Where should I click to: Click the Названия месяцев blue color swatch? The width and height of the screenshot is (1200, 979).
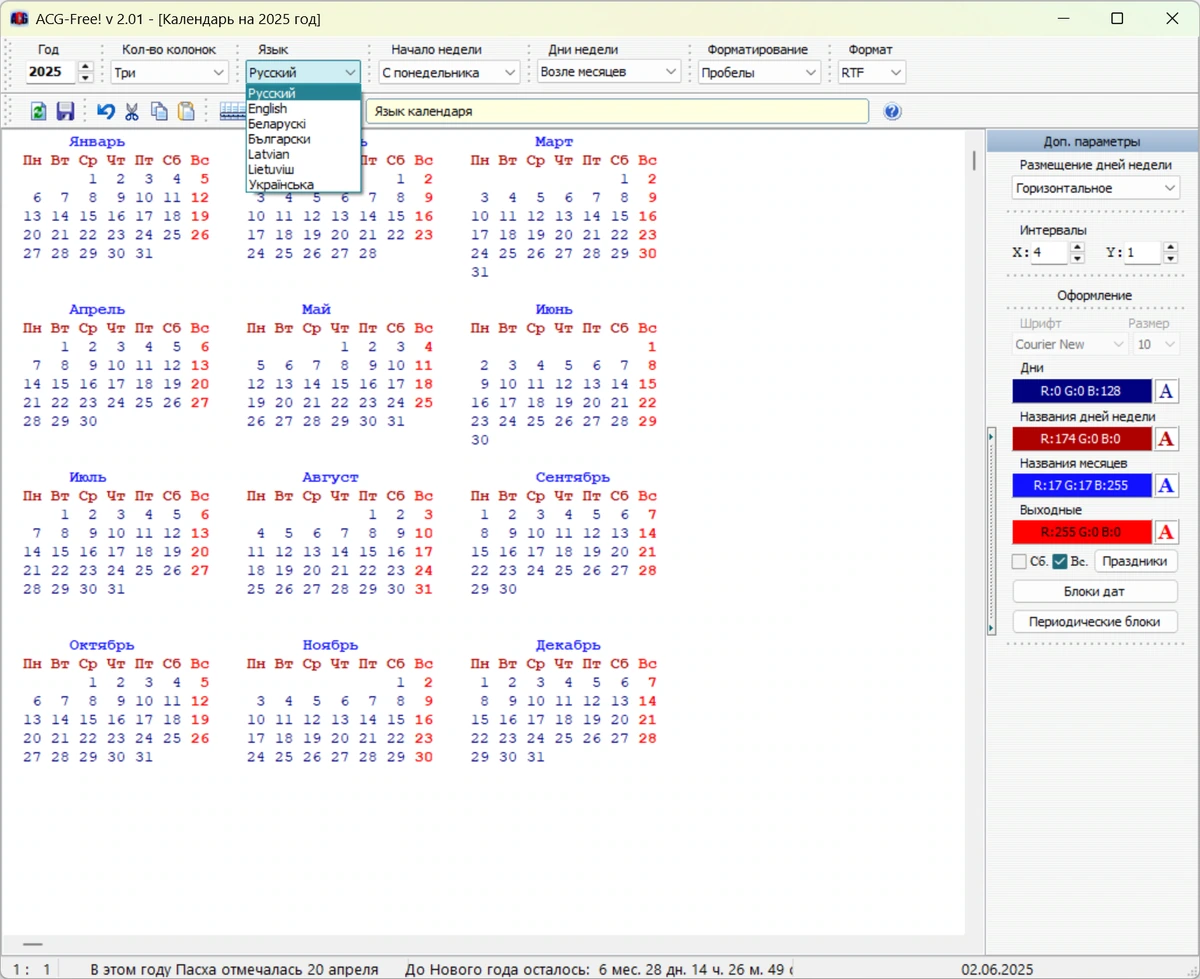pos(1082,486)
